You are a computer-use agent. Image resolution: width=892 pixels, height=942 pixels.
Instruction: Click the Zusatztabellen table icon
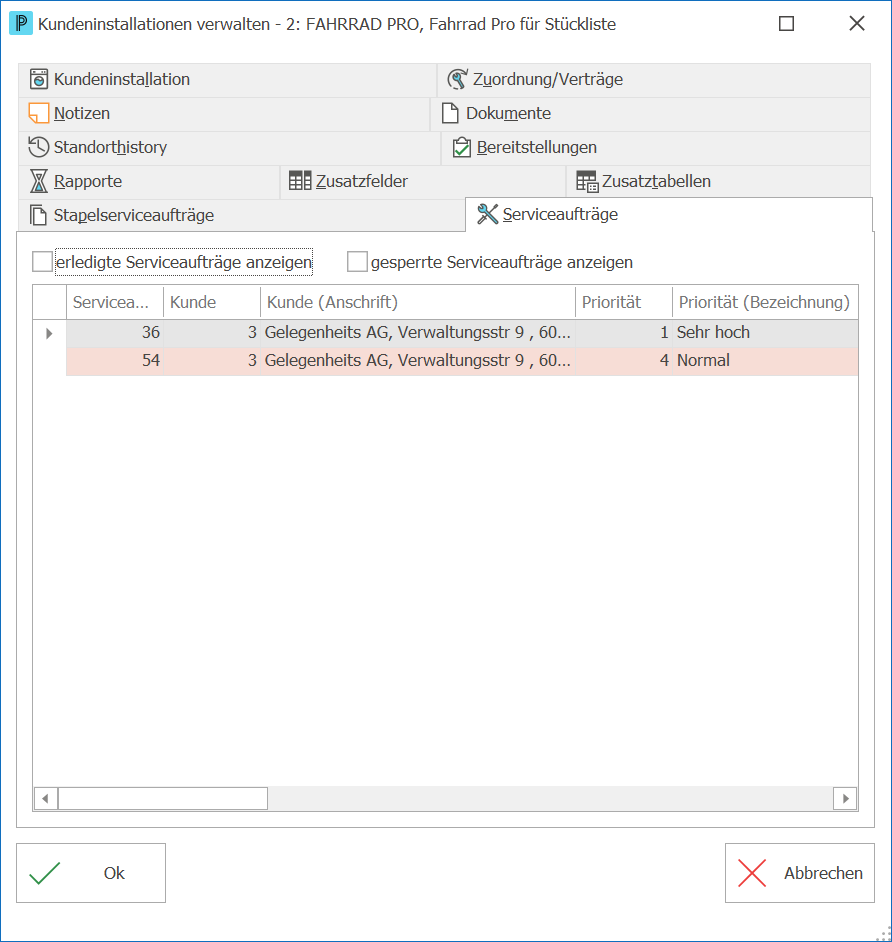point(587,181)
